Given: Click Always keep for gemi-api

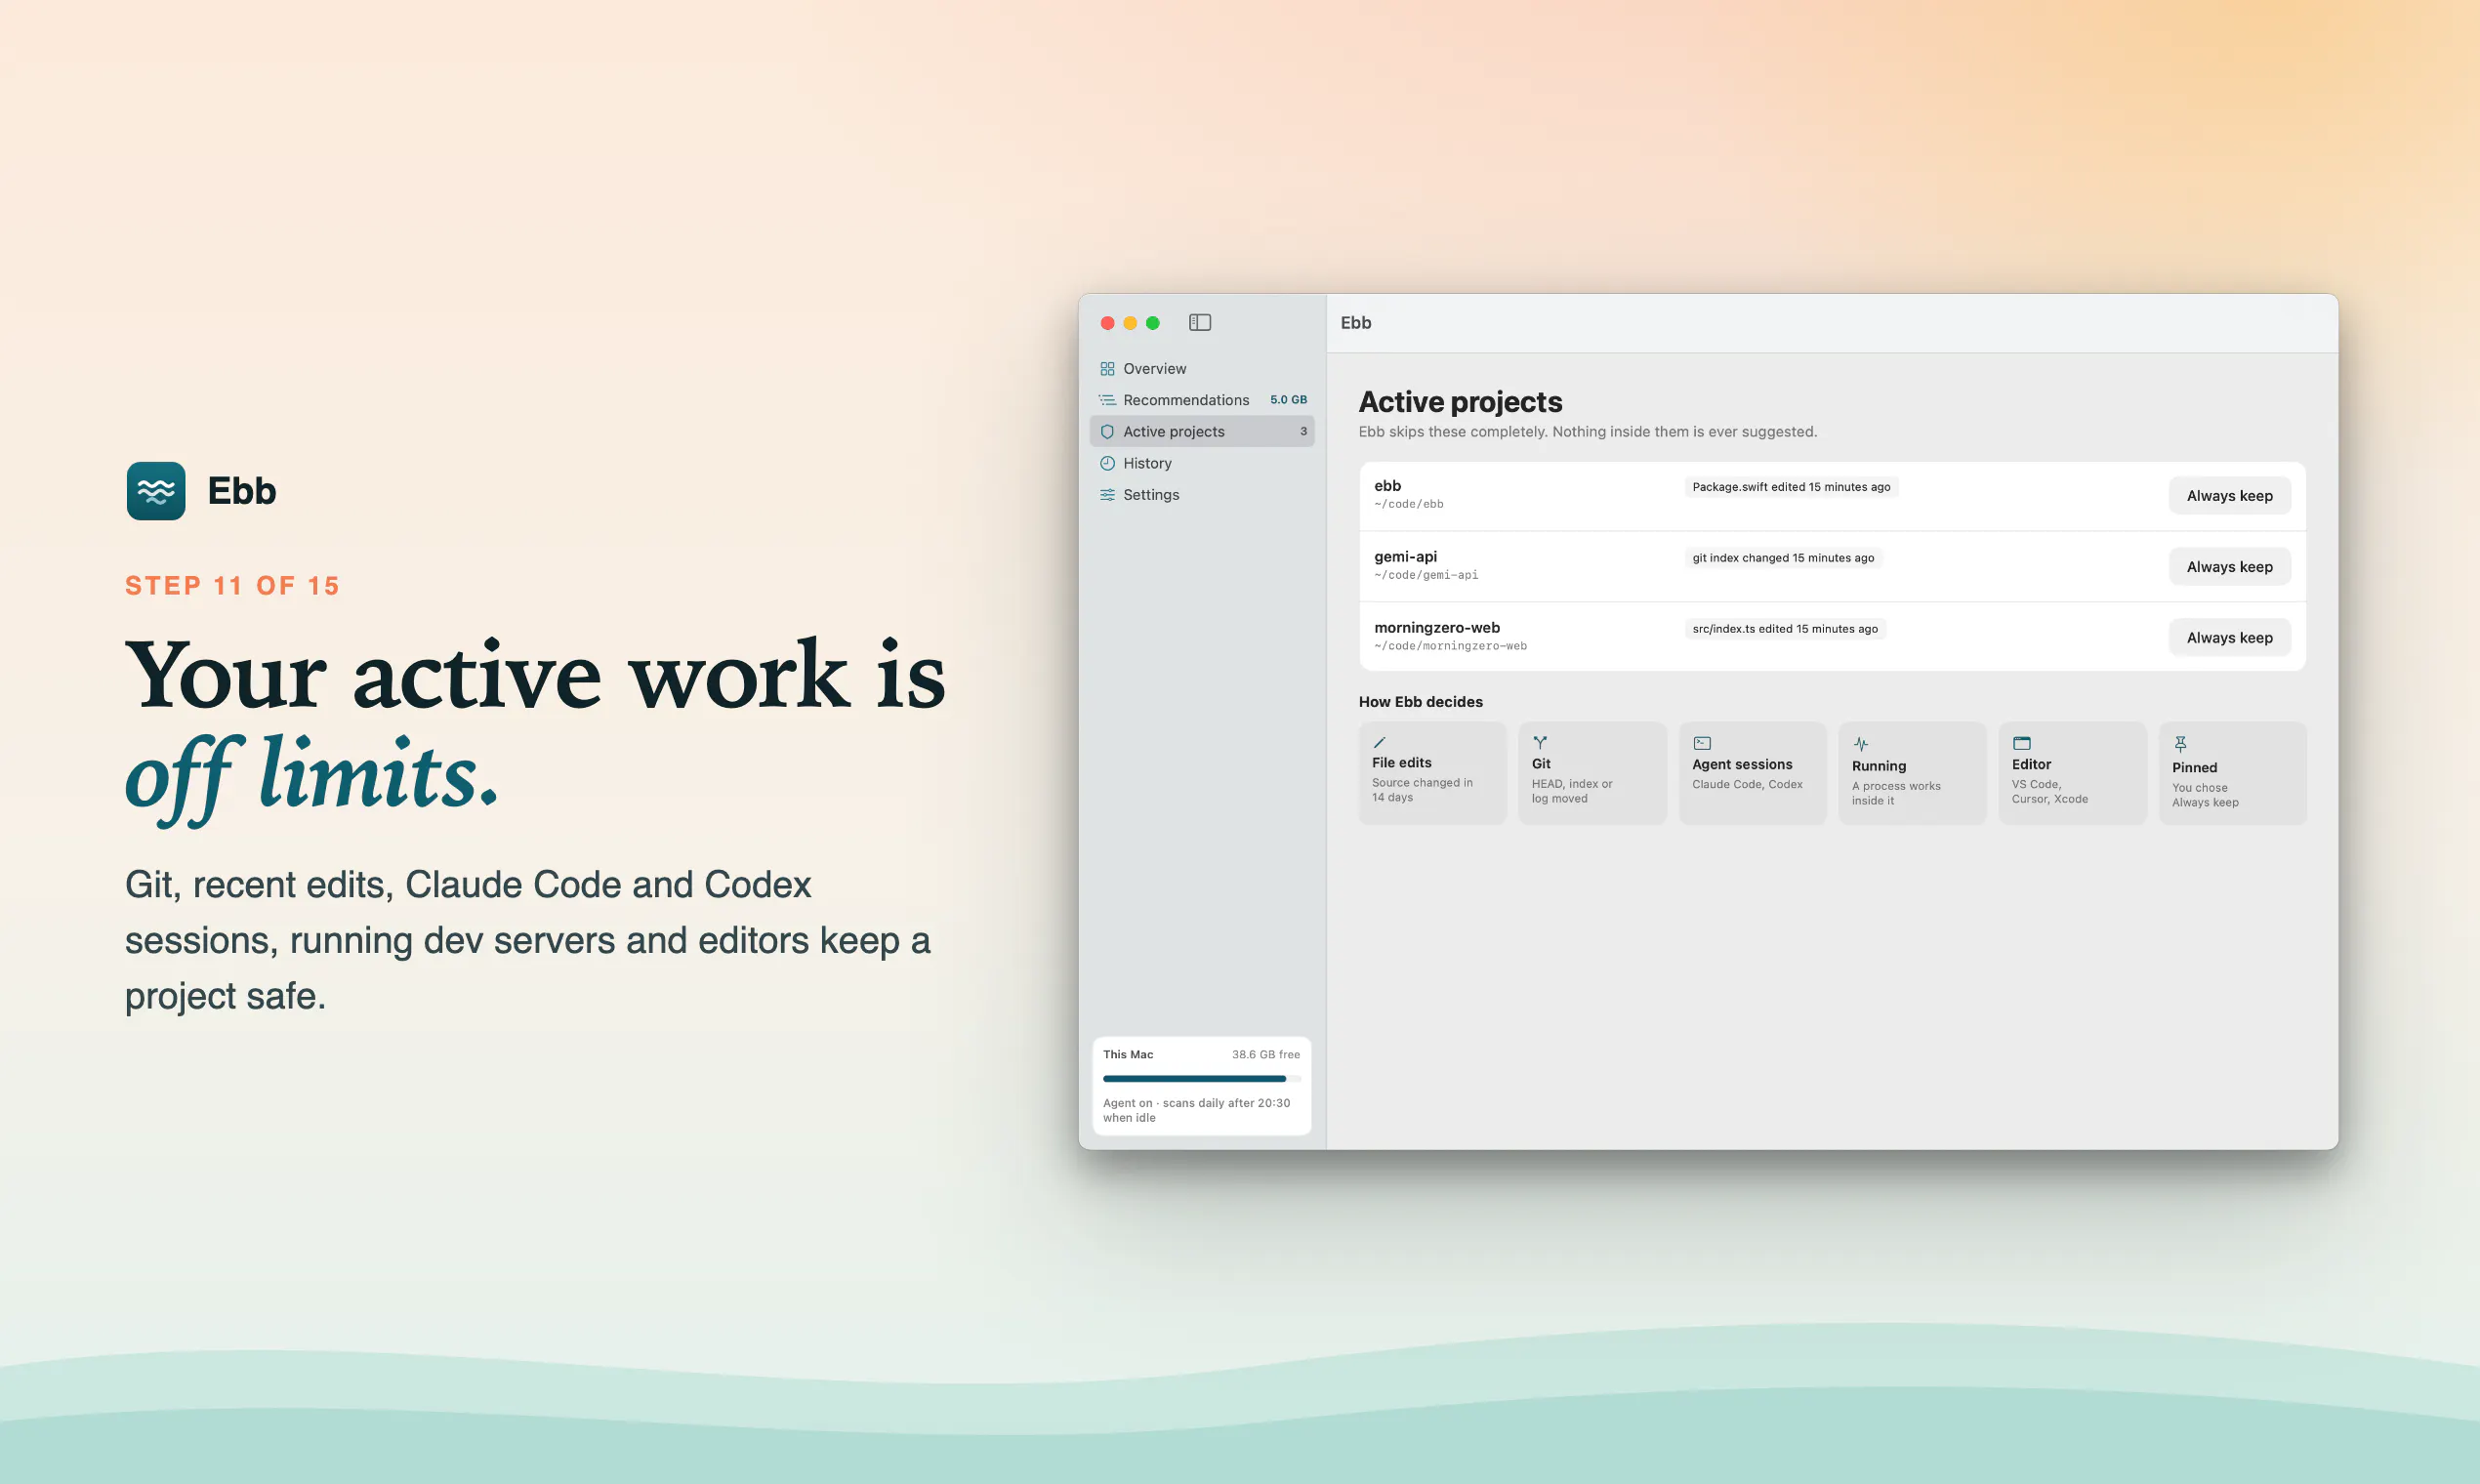Looking at the screenshot, I should coord(2230,567).
